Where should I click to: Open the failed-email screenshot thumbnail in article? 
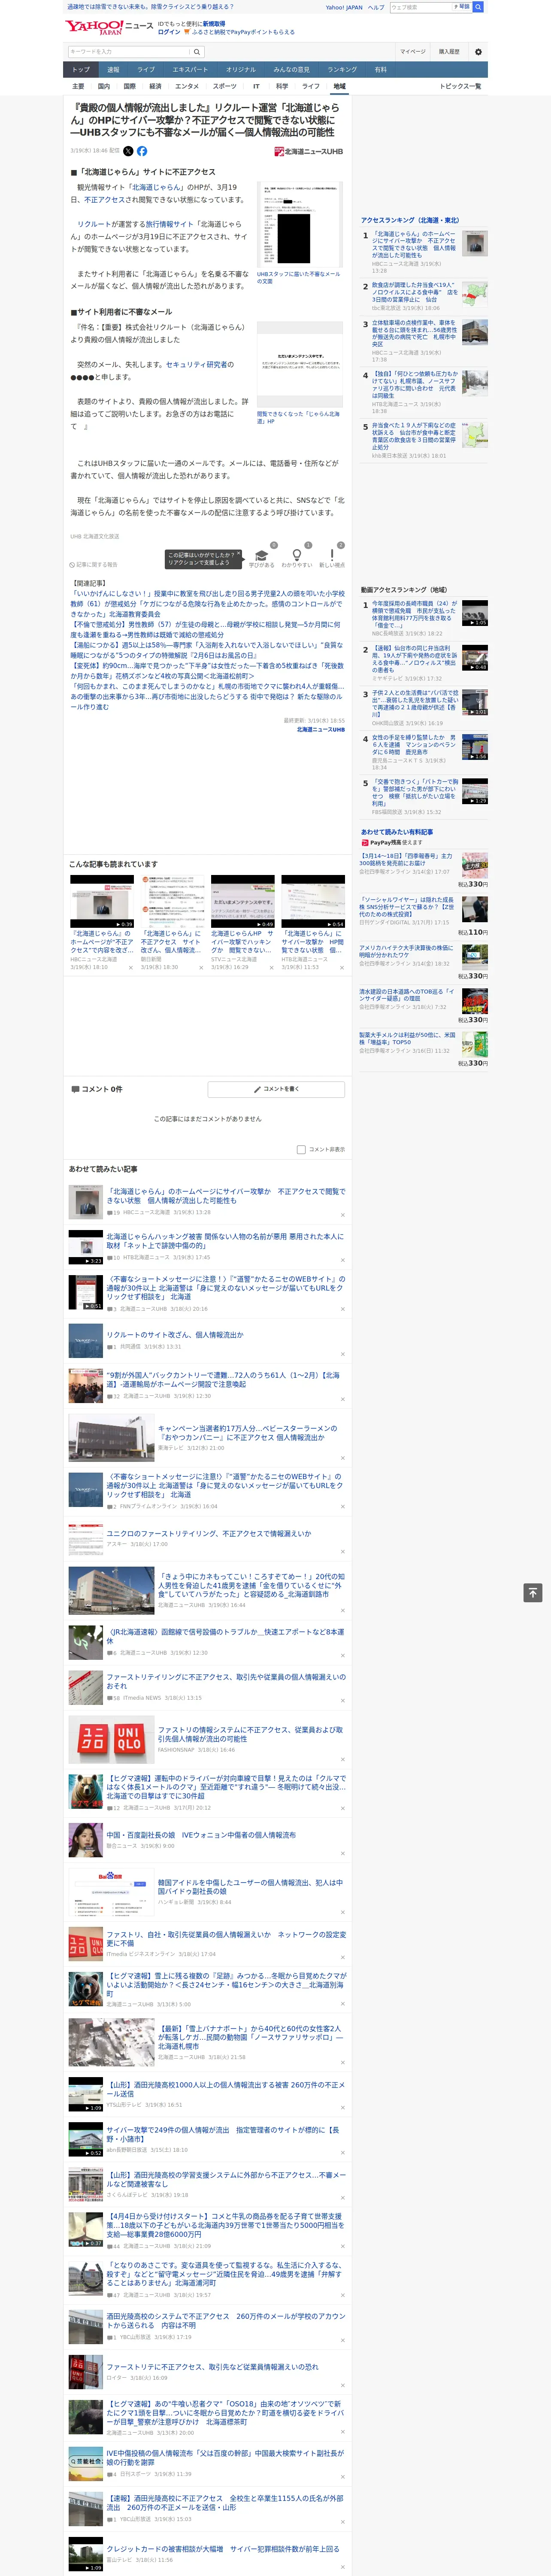pos(300,225)
